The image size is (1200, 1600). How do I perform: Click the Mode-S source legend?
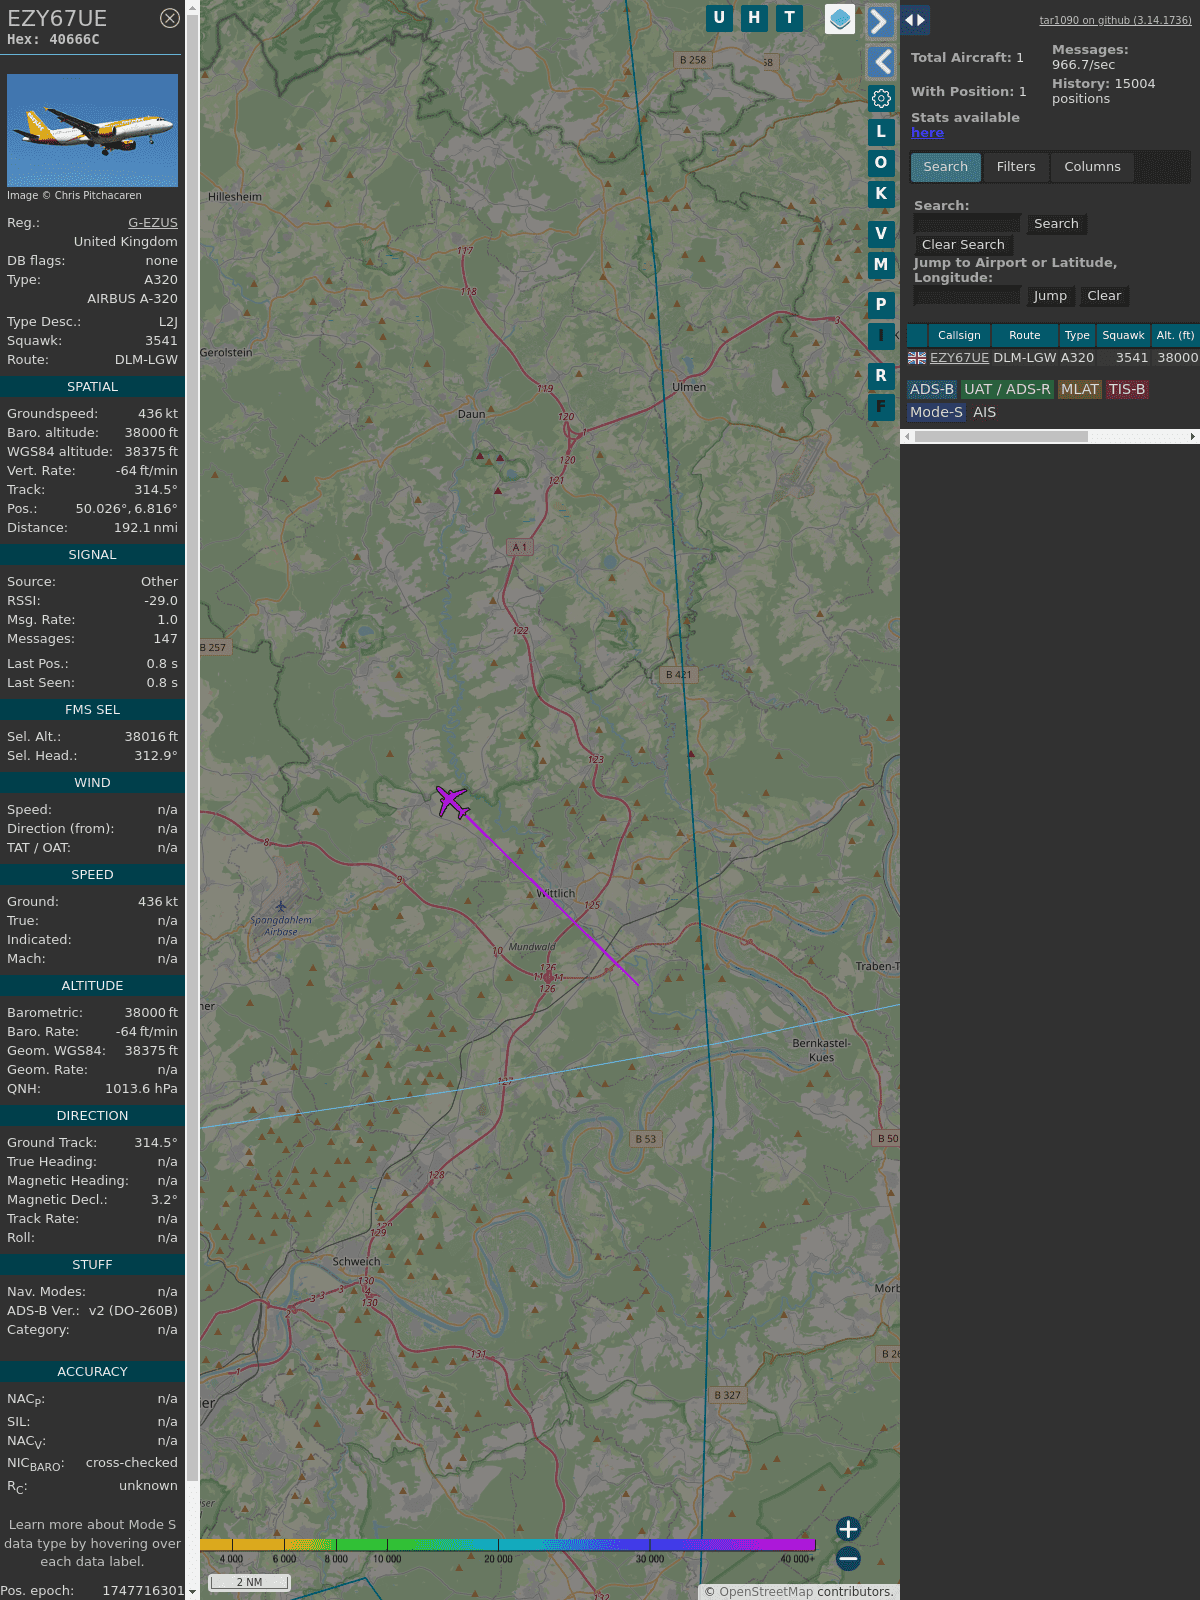[x=936, y=412]
